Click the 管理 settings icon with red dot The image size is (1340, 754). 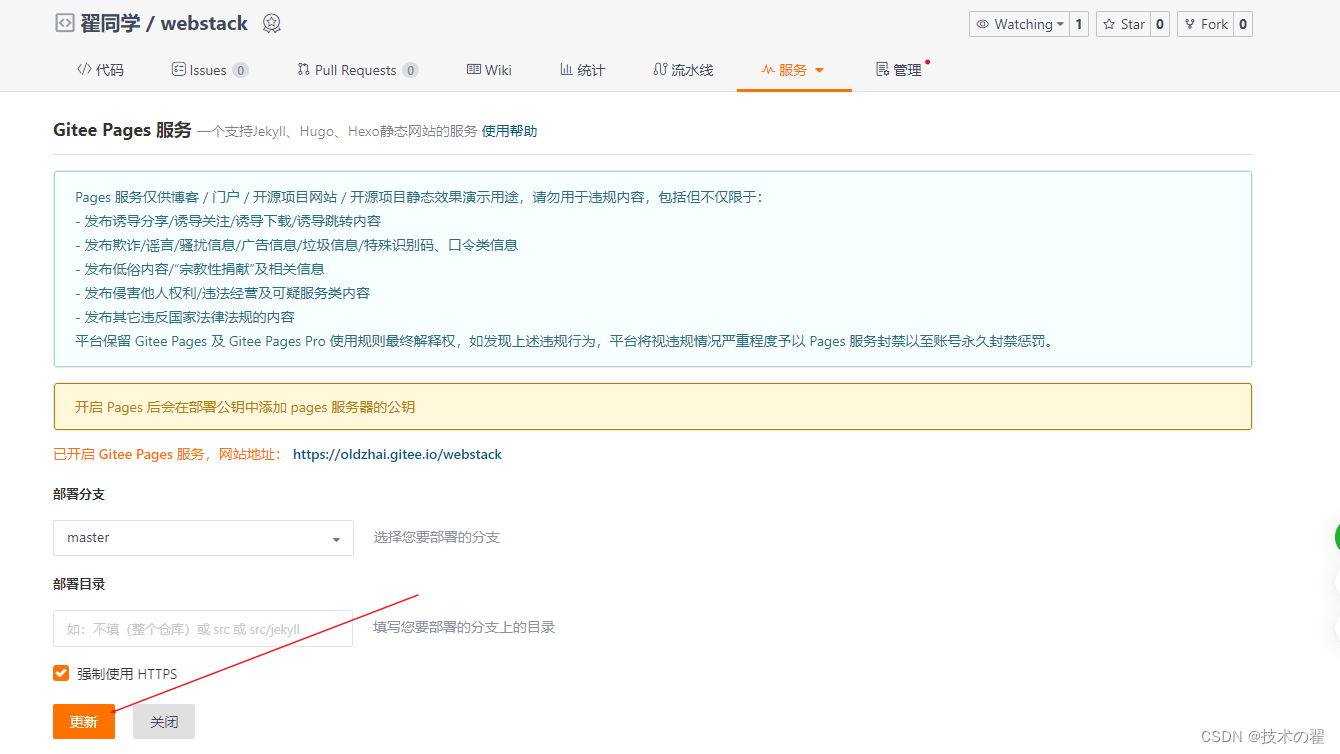(881, 69)
